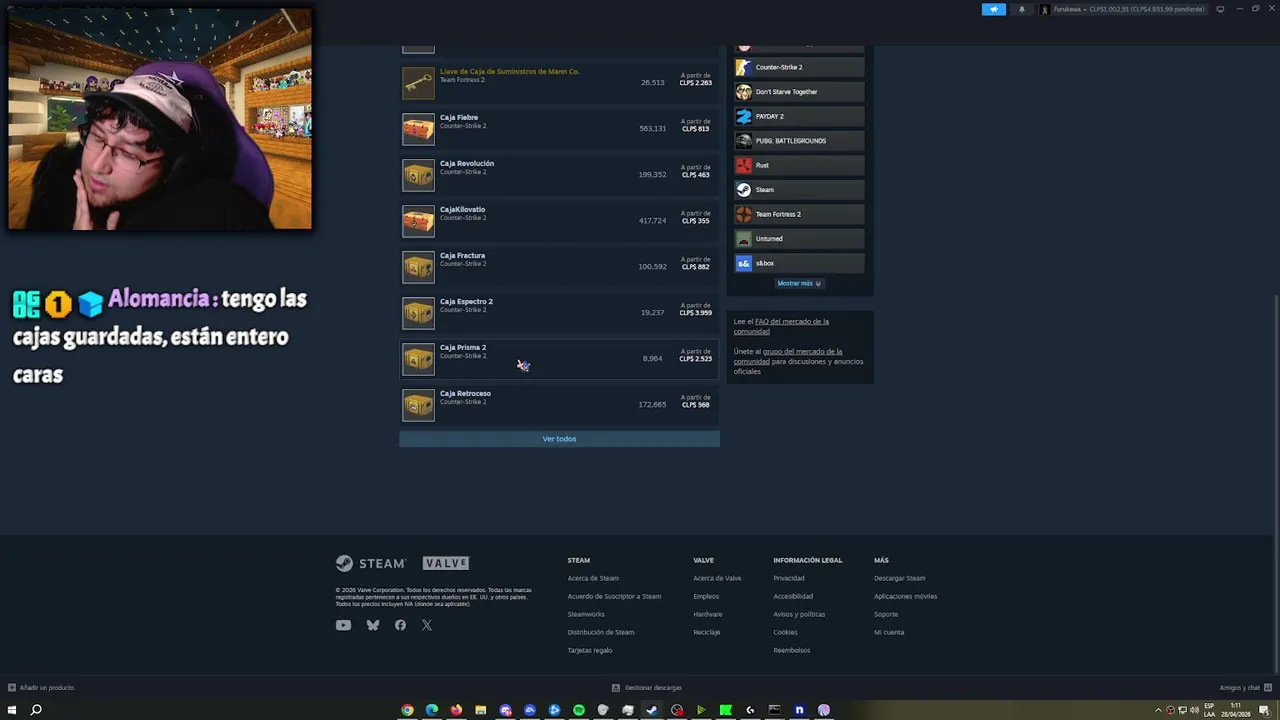Open the Steam notifications bell

pos(1021,9)
